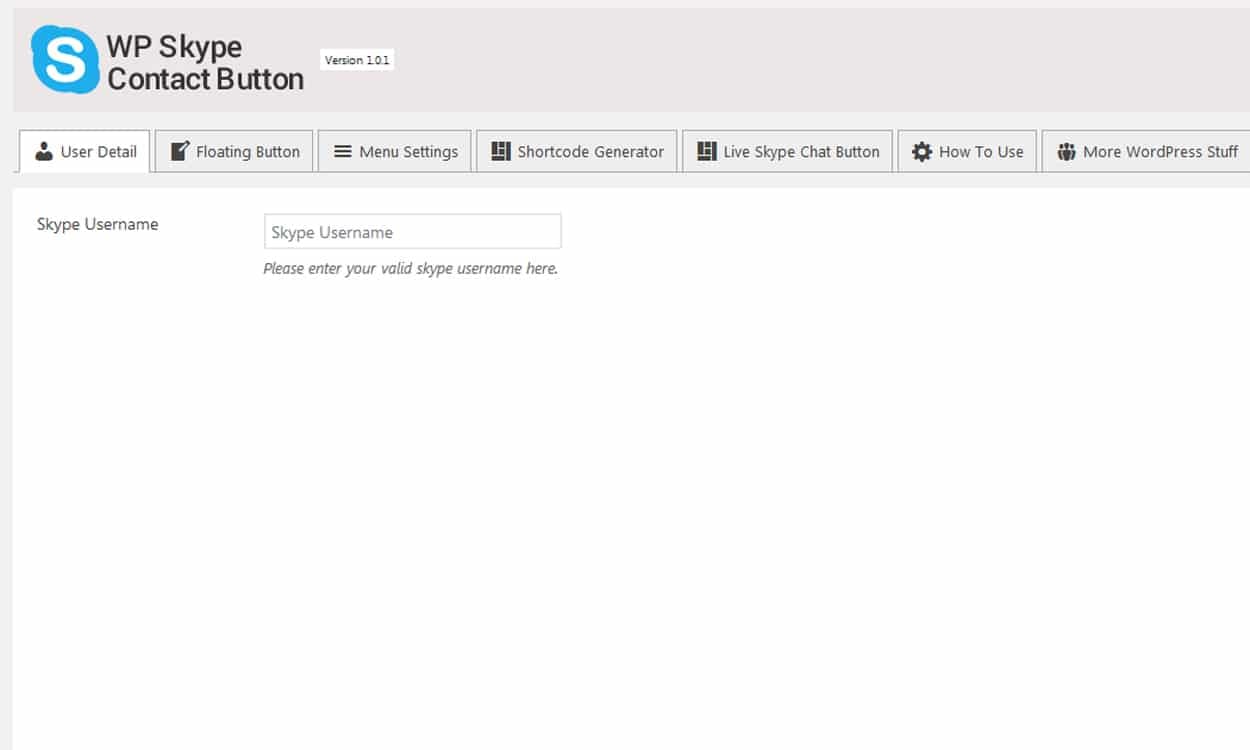The height and width of the screenshot is (750, 1250).
Task: Click the 'Please enter your valid skype username' hint
Action: pos(410,269)
